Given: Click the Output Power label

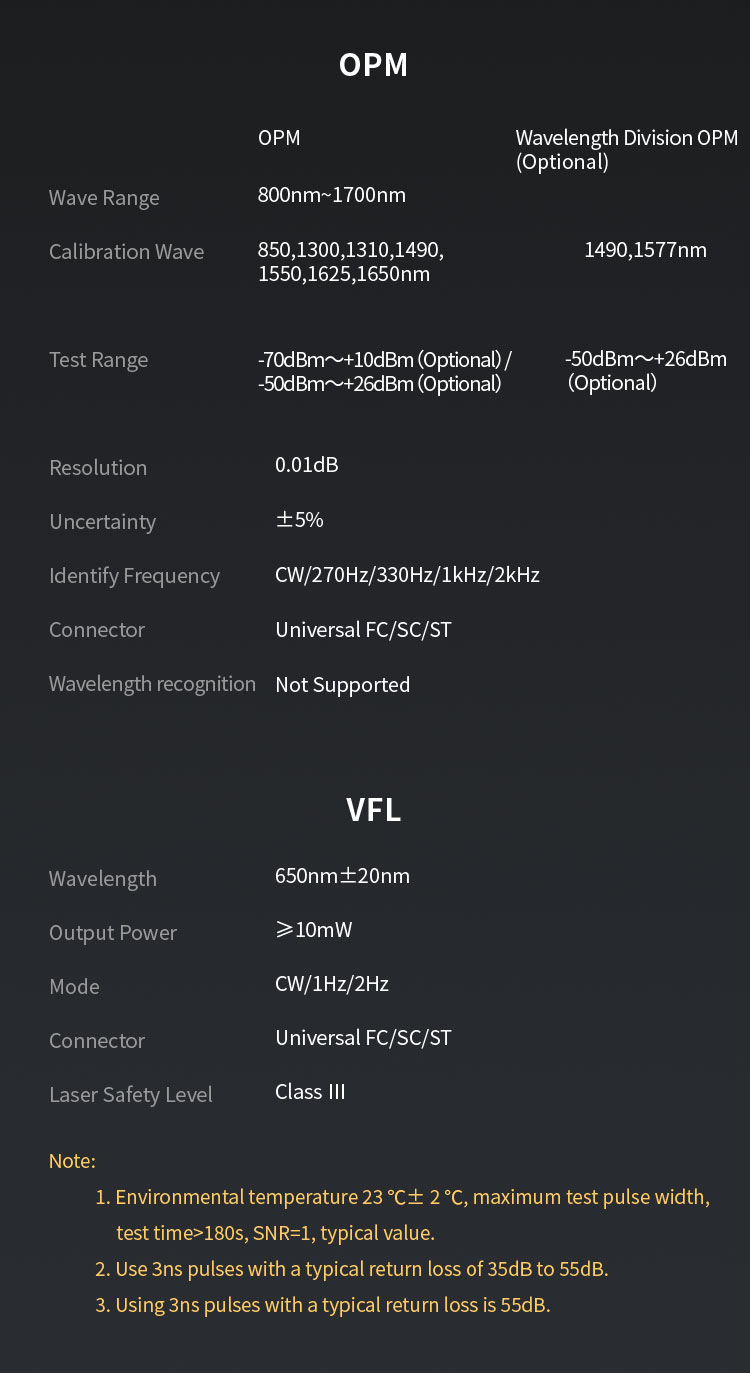Looking at the screenshot, I should coord(113,933).
